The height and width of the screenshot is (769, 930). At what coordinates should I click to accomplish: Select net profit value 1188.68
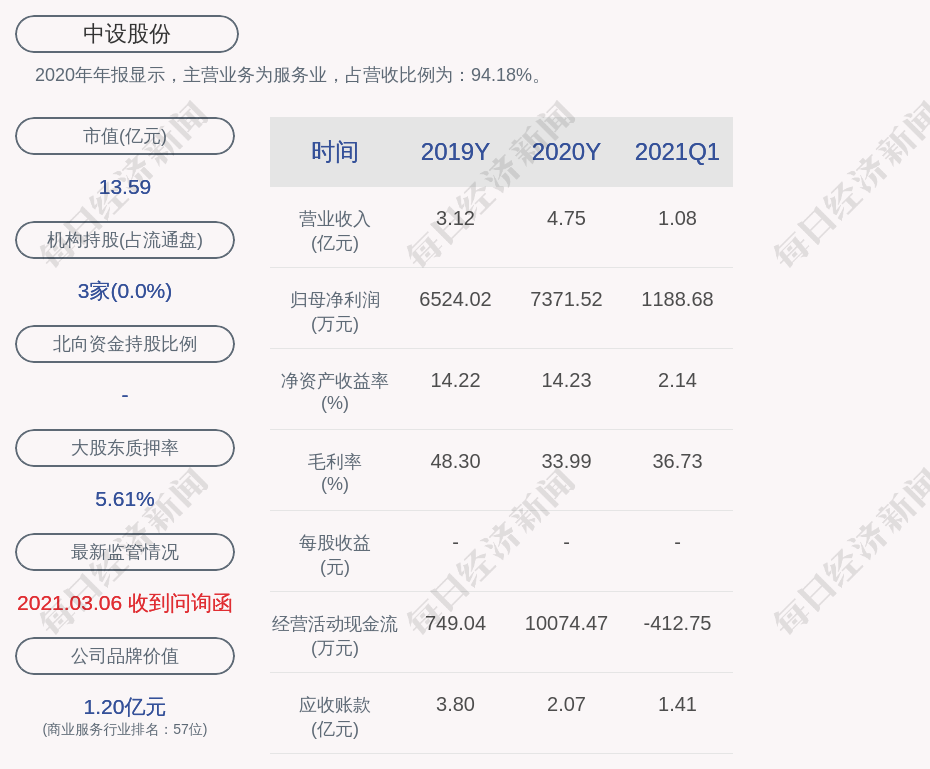677,299
